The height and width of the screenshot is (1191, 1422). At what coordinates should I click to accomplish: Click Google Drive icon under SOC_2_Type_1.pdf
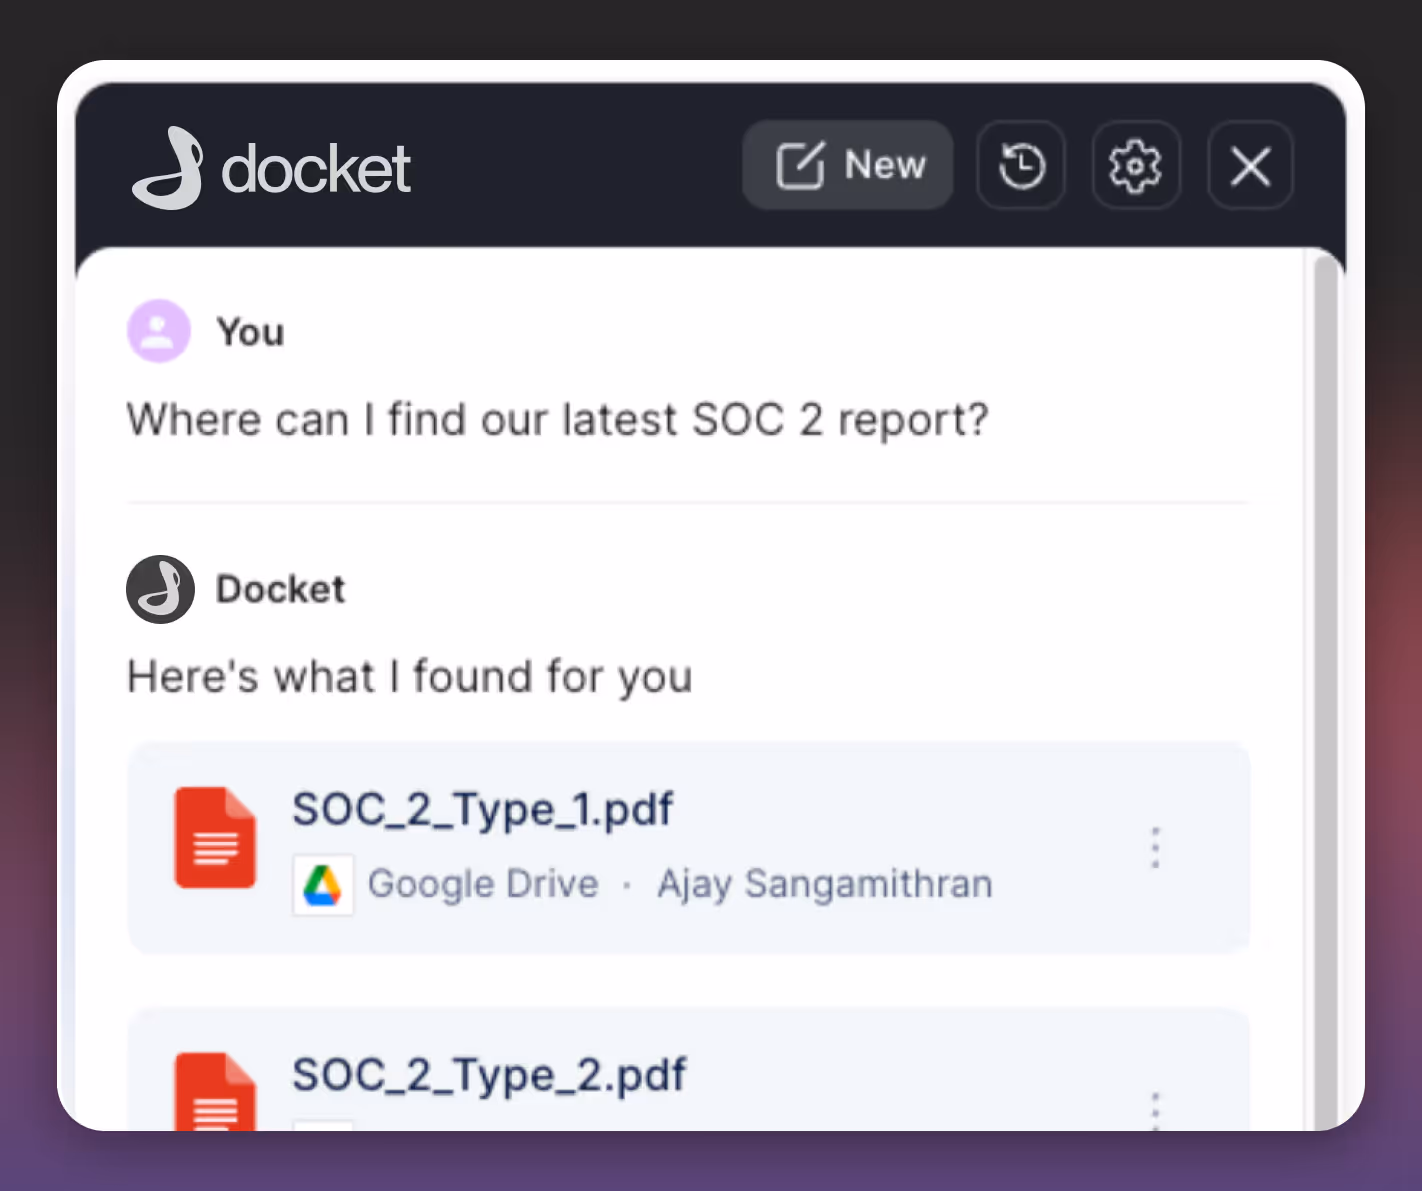323,885
